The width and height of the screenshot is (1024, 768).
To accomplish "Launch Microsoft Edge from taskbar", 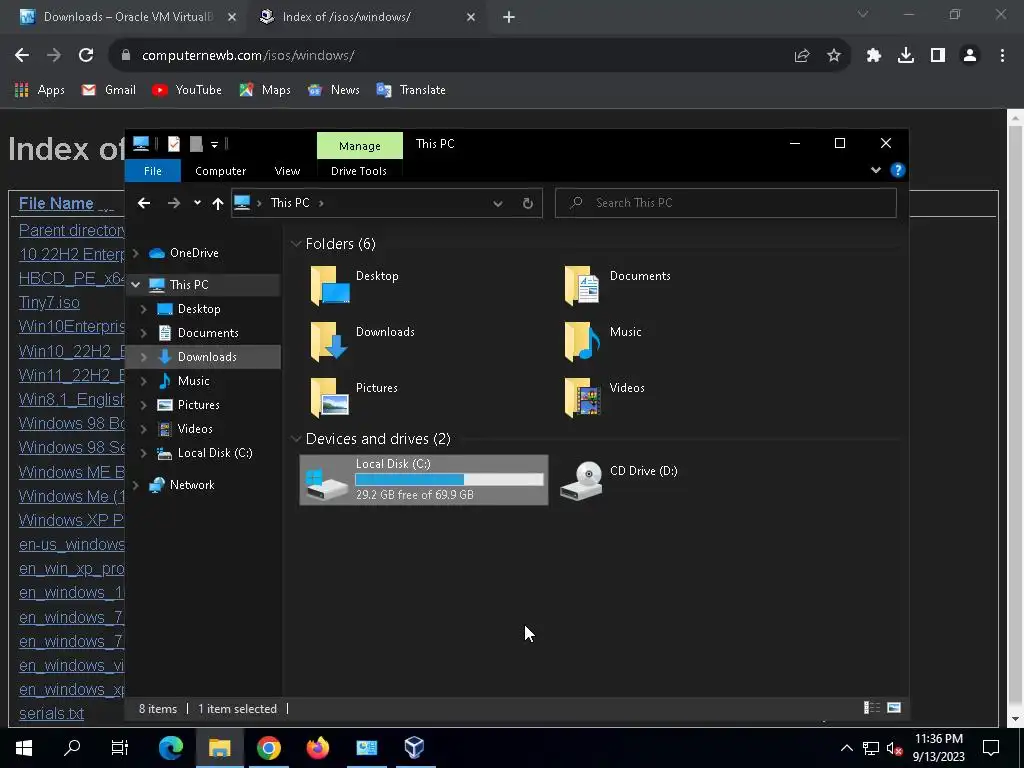I will tap(171, 748).
